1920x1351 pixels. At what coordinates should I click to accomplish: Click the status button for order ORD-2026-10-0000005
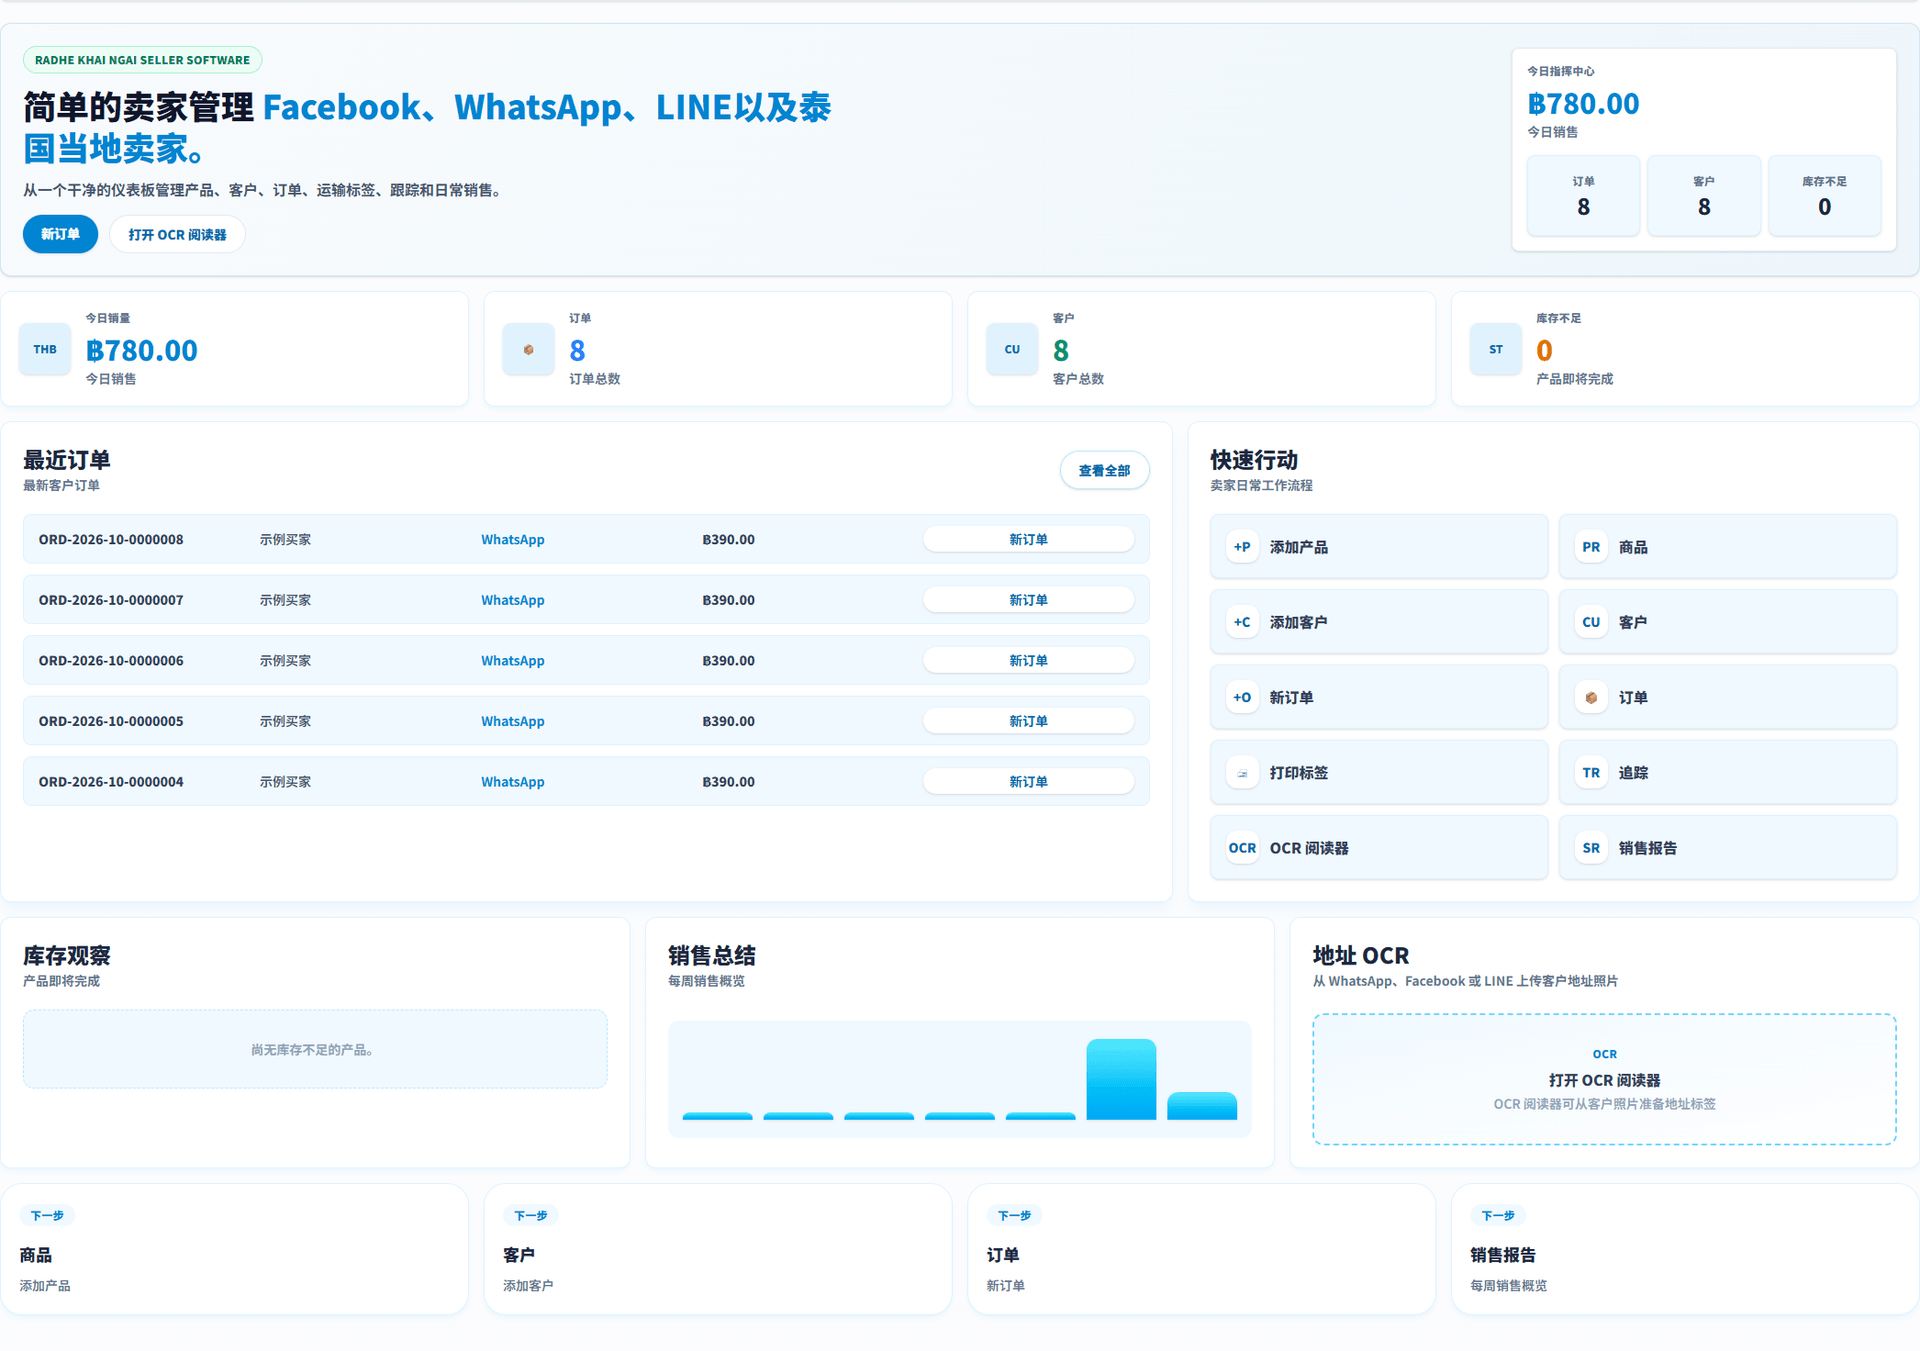1028,721
